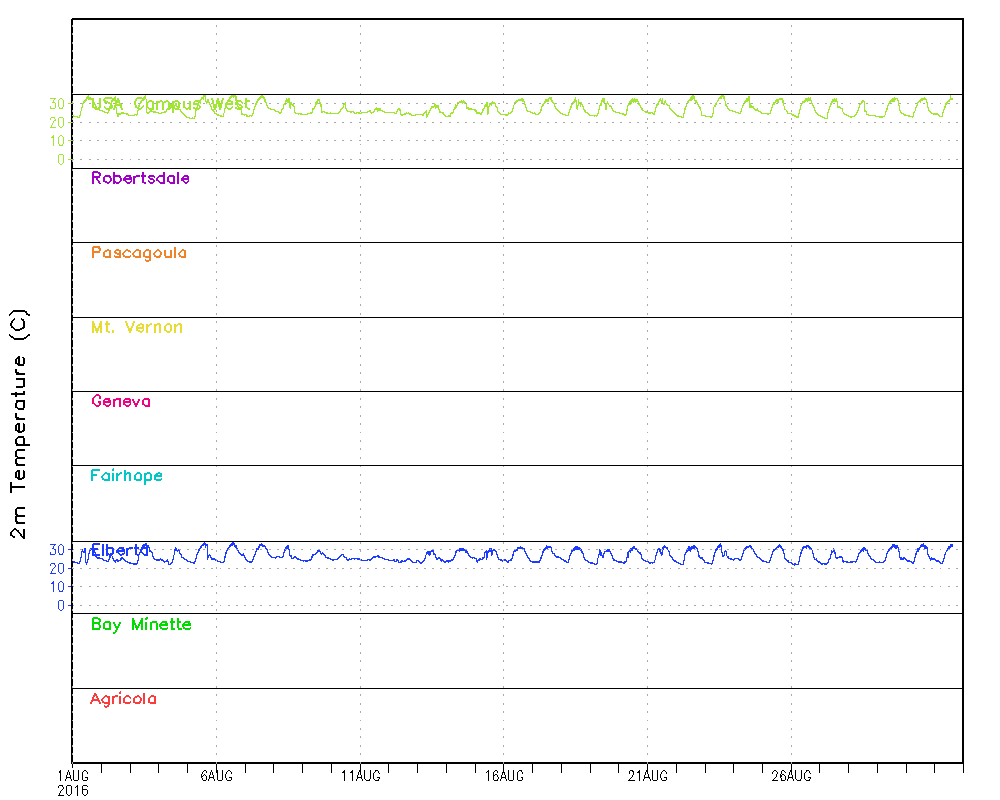Select the Geneva station label

click(121, 402)
